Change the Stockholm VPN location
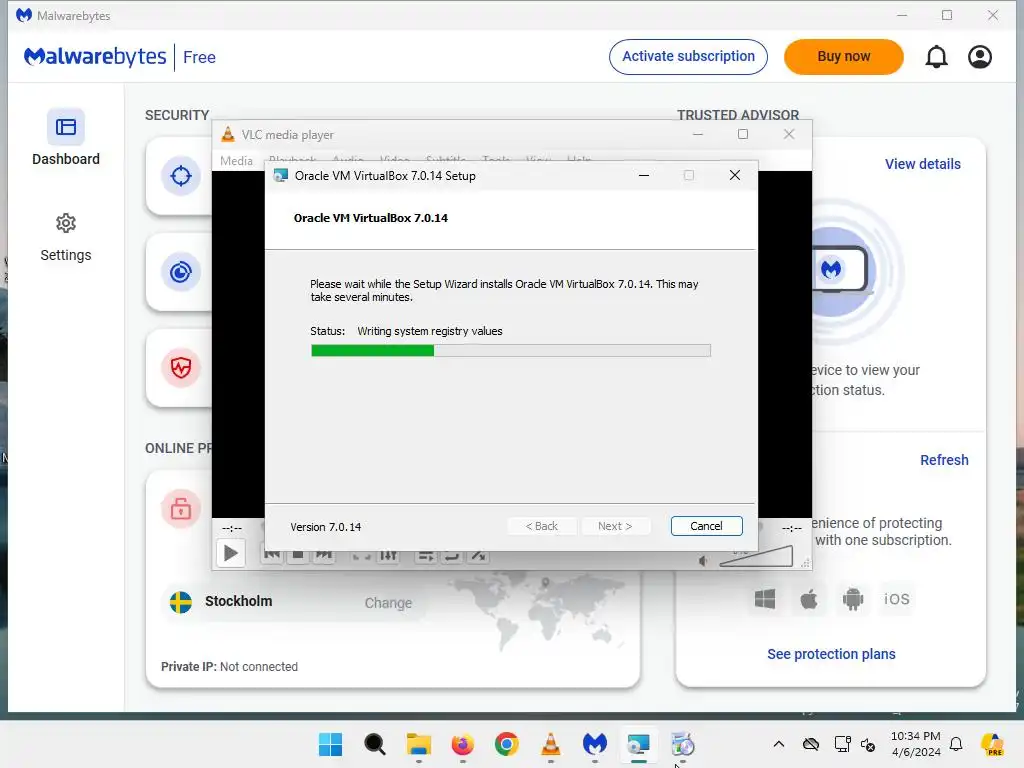The image size is (1024, 768). click(388, 603)
